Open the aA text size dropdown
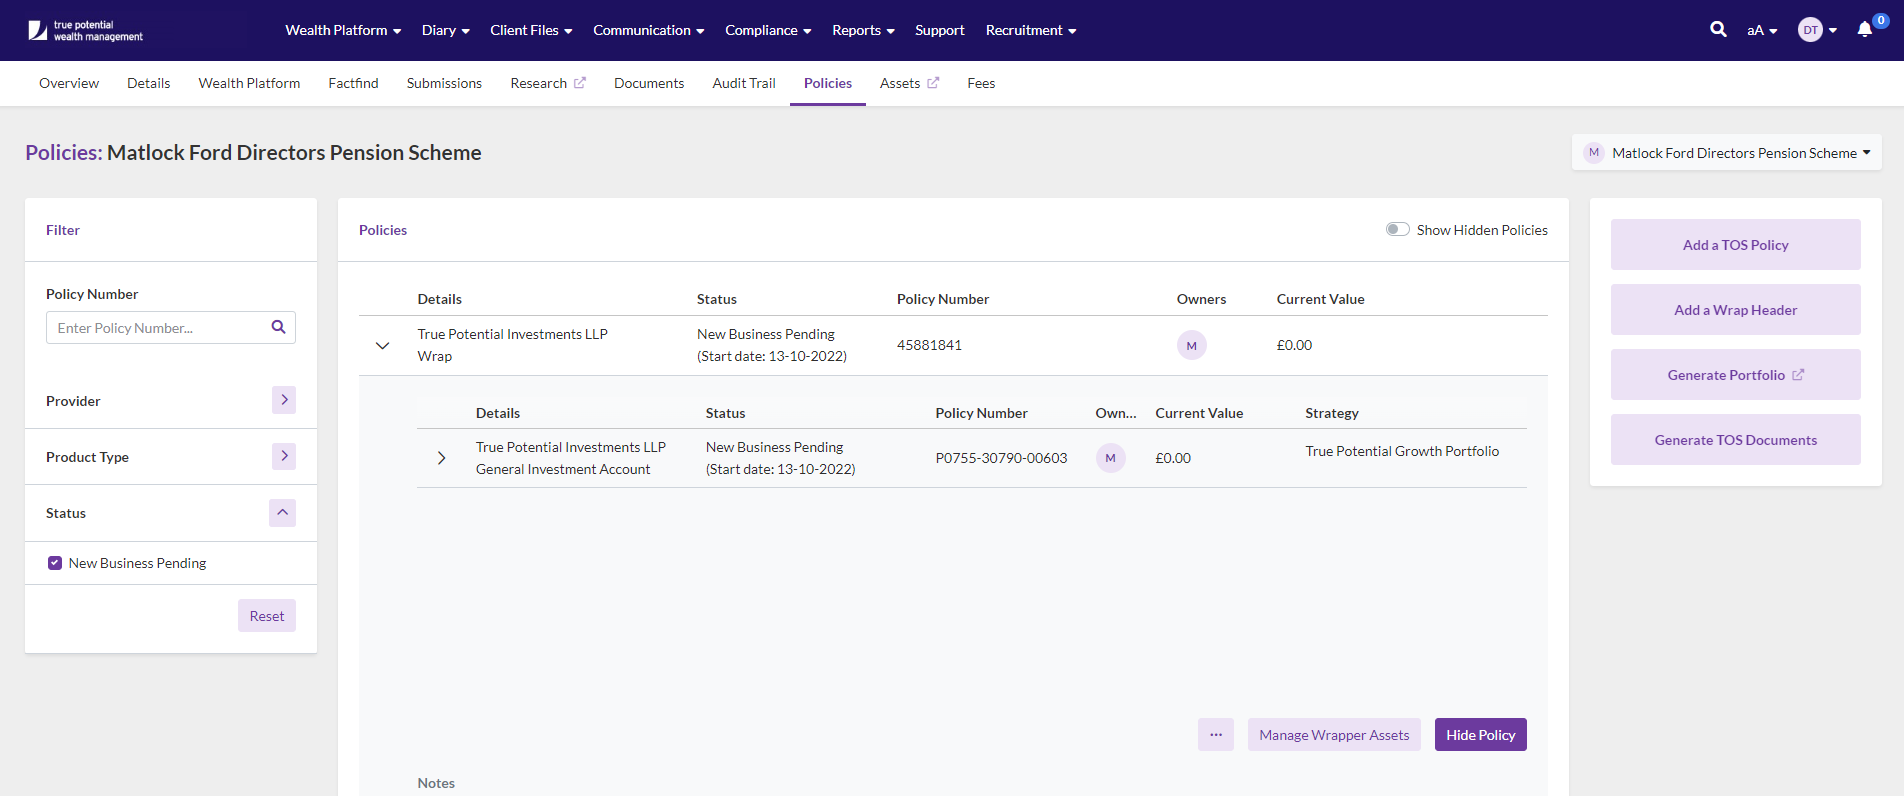 coord(1762,30)
